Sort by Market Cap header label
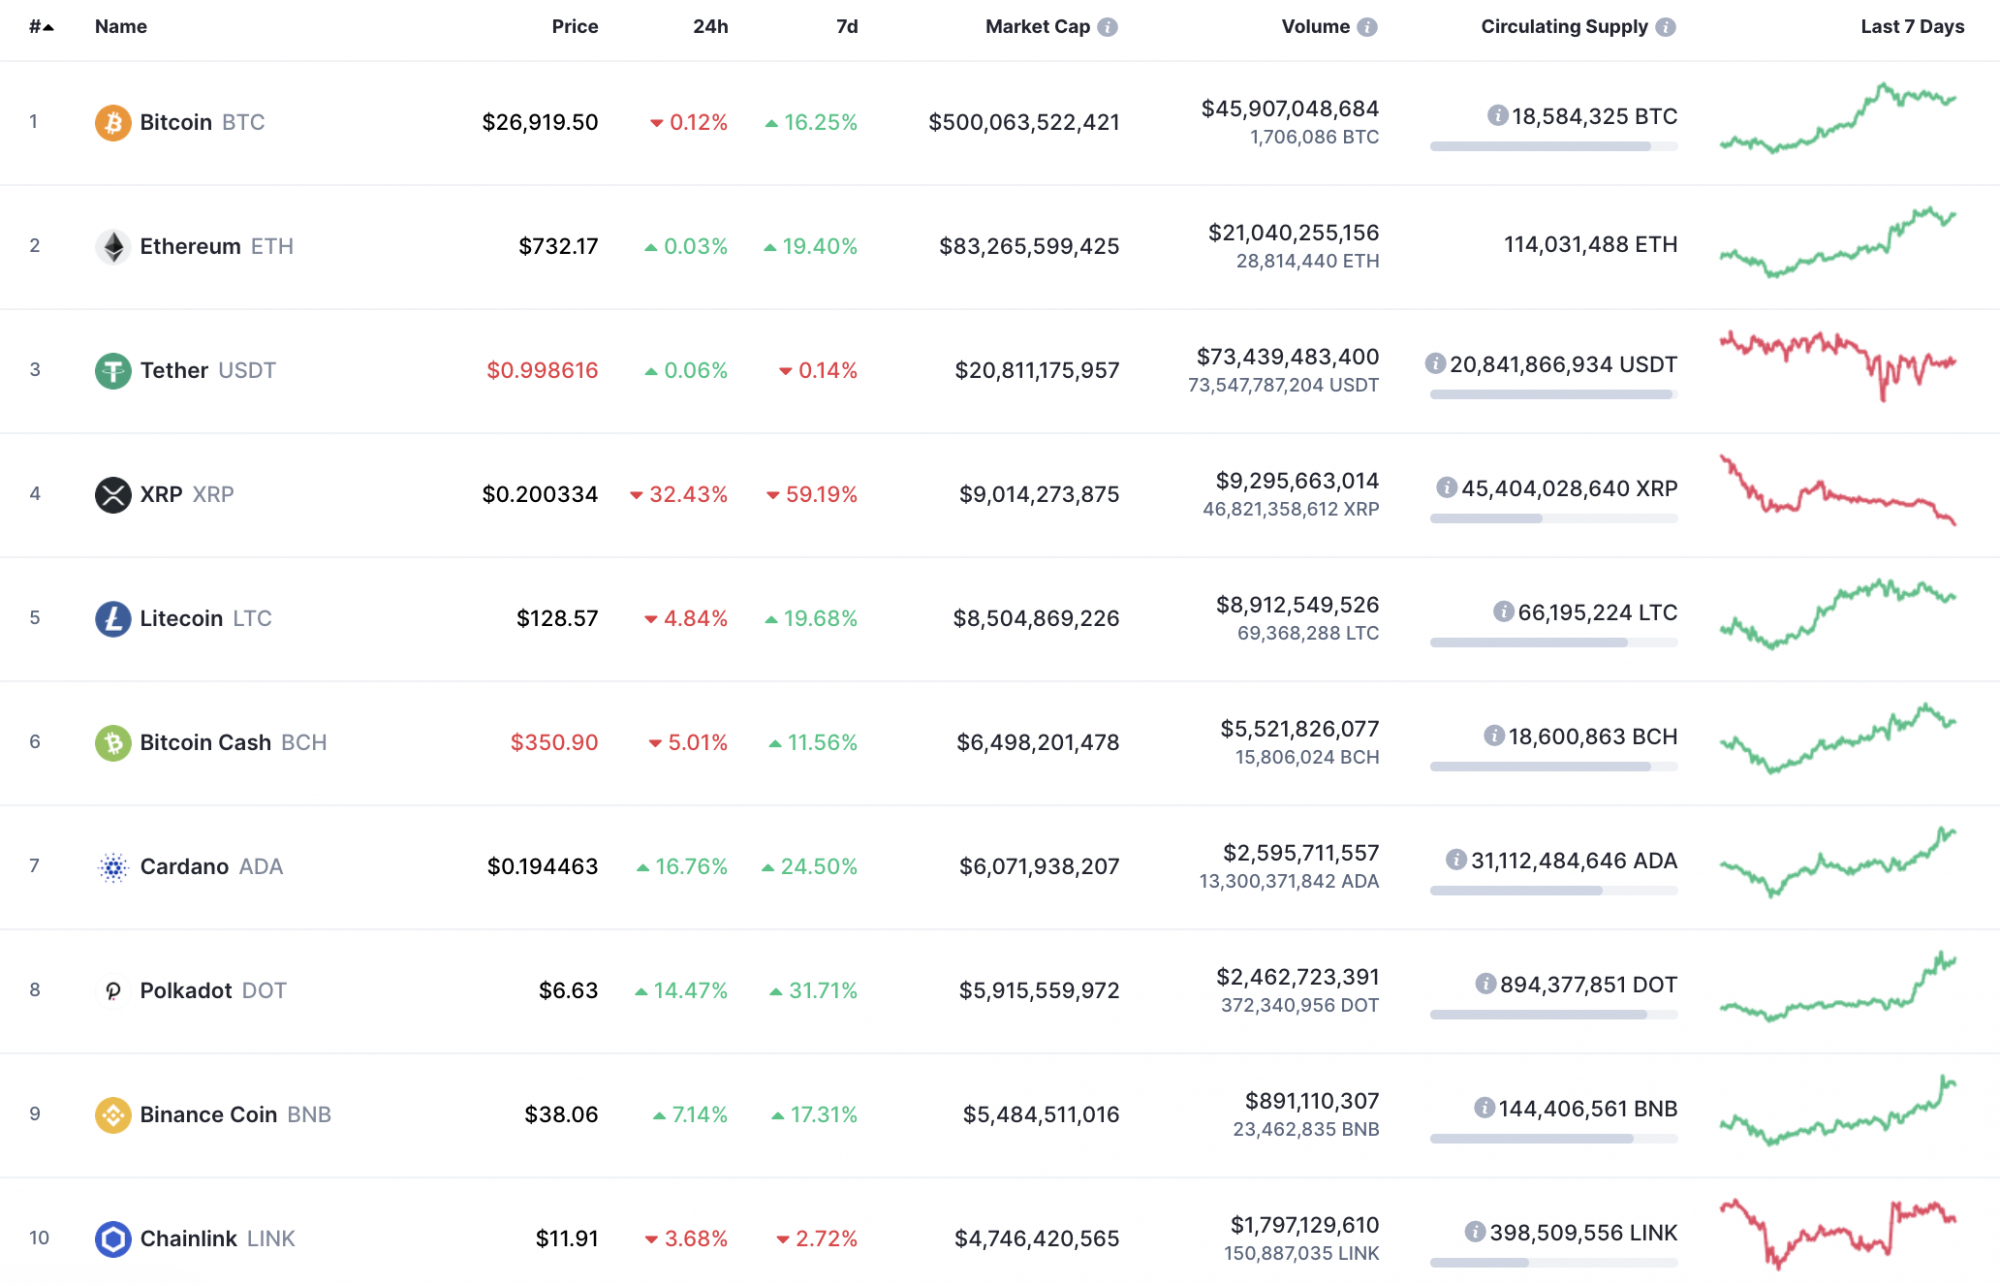Image resolution: width=2000 pixels, height=1285 pixels. (1037, 27)
